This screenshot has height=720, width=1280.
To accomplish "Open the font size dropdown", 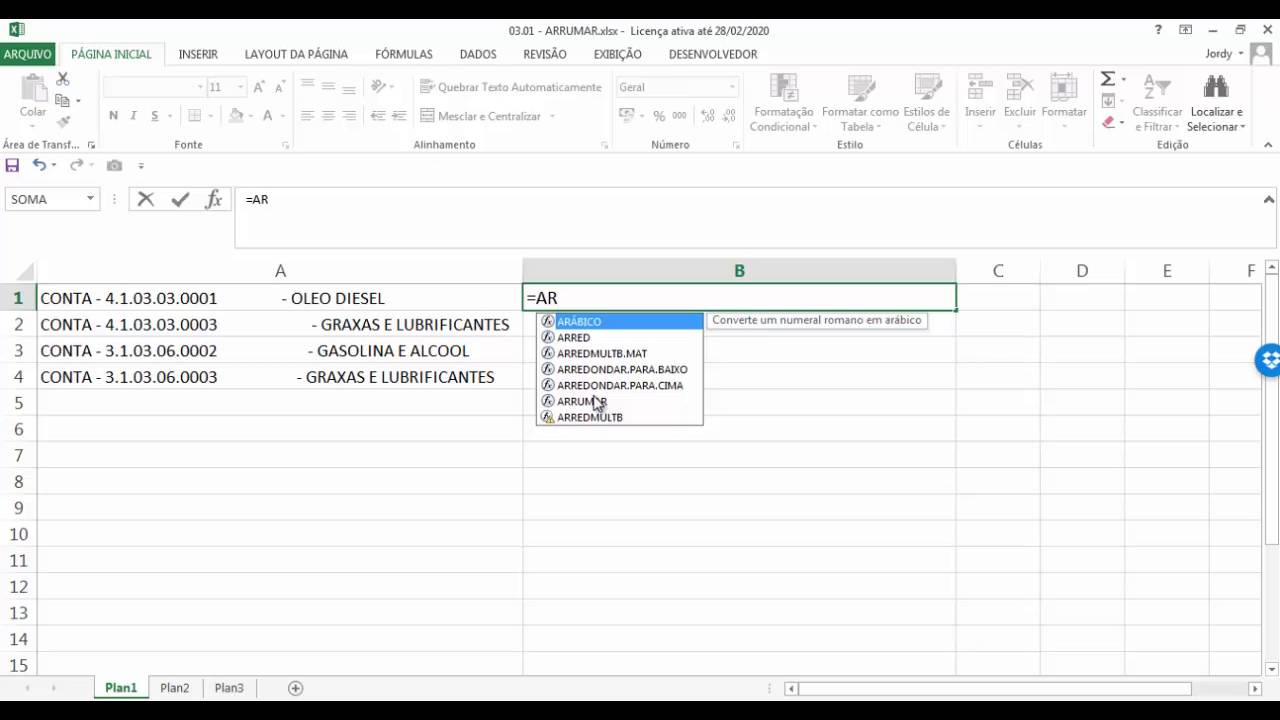I will coord(240,87).
